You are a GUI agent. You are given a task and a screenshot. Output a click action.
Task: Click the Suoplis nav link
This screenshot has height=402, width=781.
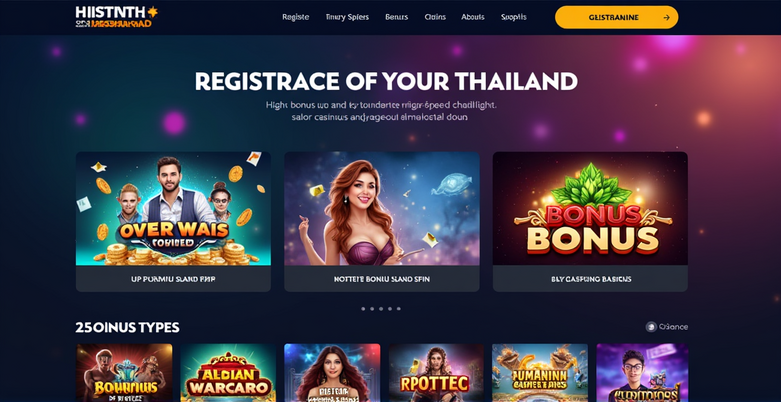(514, 17)
